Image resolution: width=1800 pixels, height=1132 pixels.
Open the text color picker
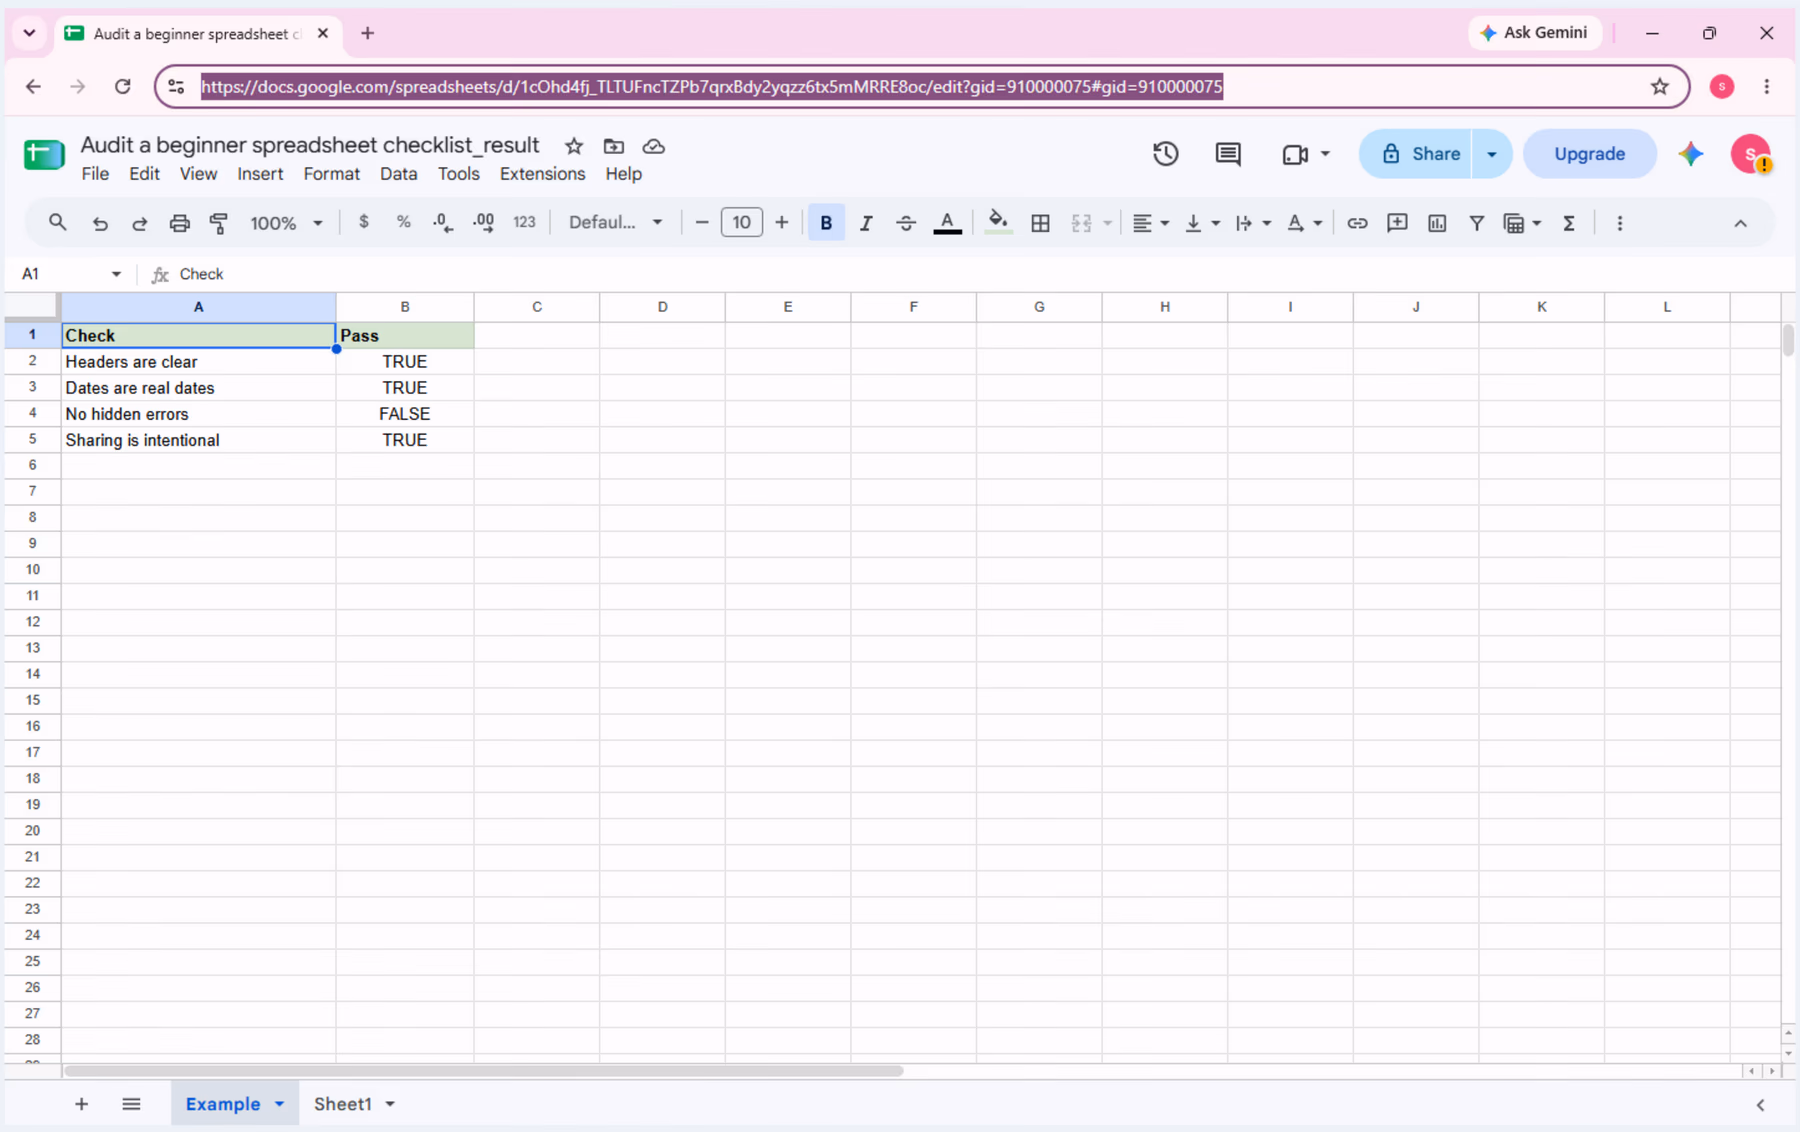[x=947, y=223]
